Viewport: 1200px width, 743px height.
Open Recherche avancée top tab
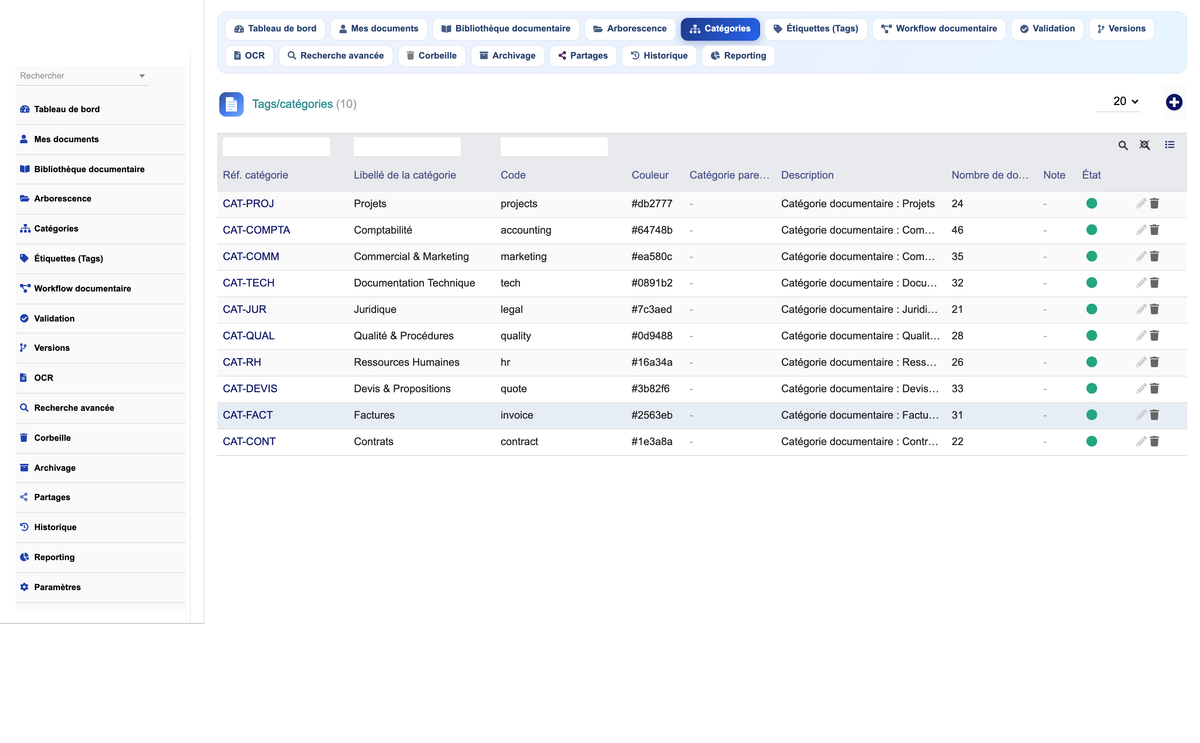336,56
